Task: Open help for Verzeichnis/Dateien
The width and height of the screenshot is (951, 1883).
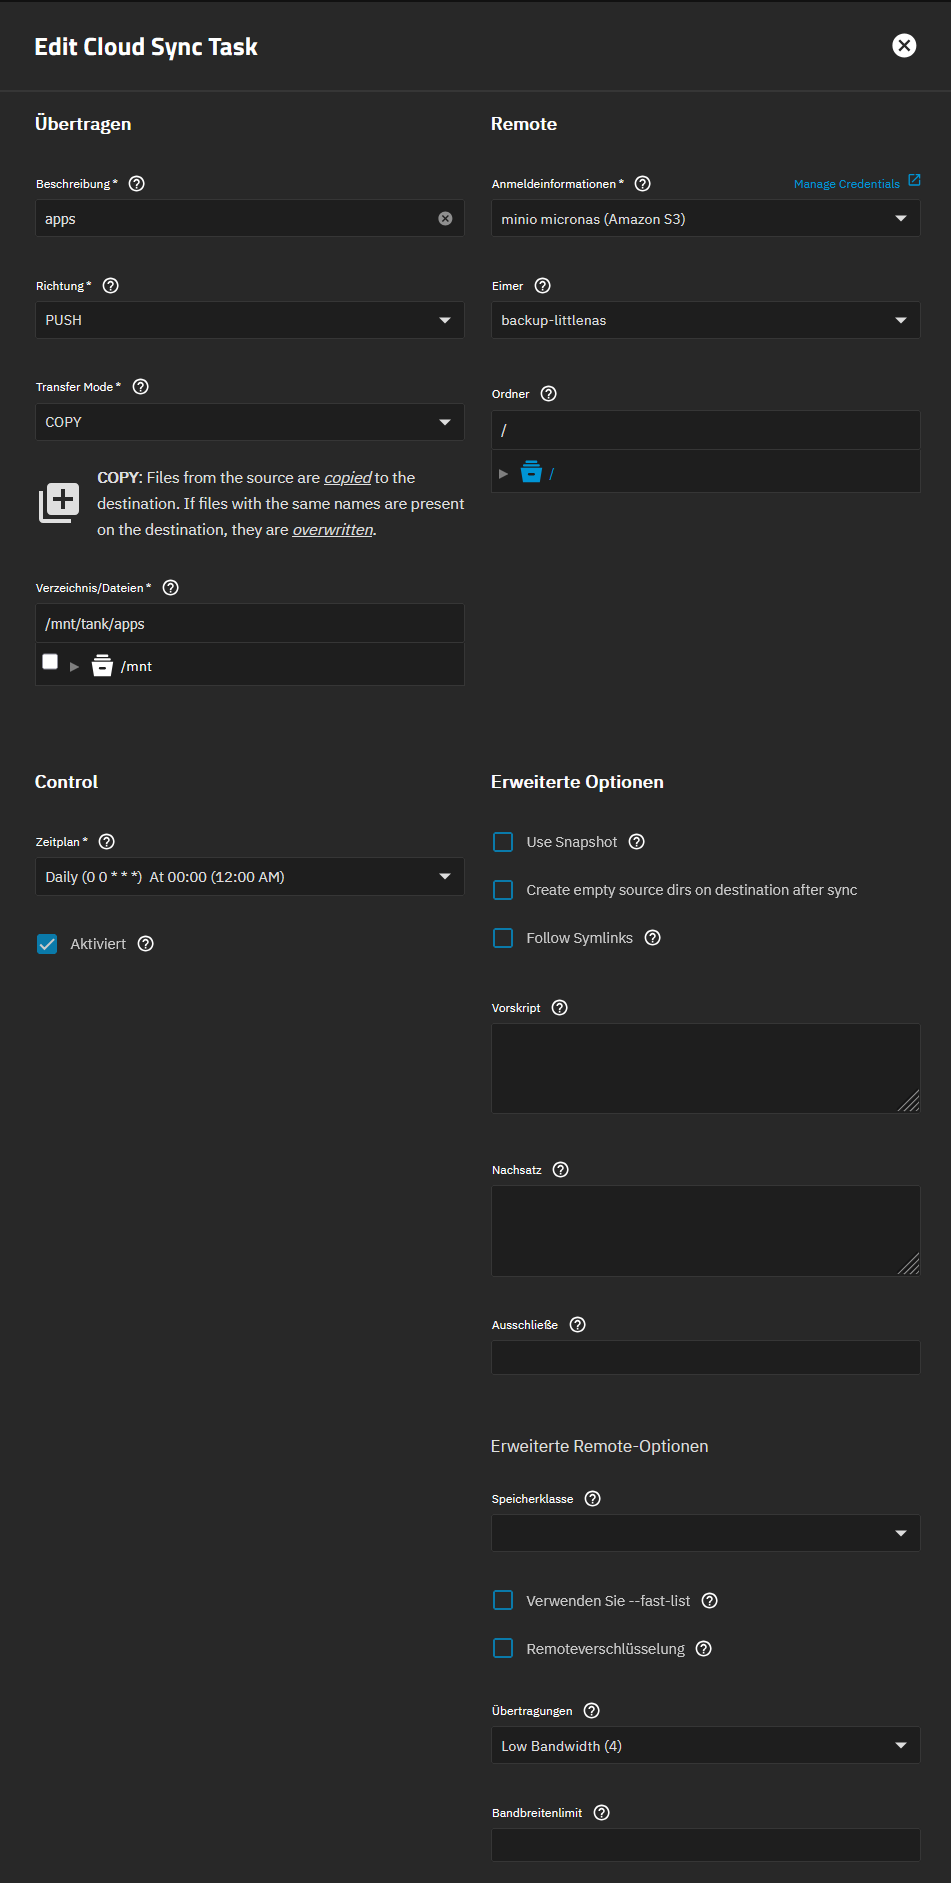Action: (171, 588)
